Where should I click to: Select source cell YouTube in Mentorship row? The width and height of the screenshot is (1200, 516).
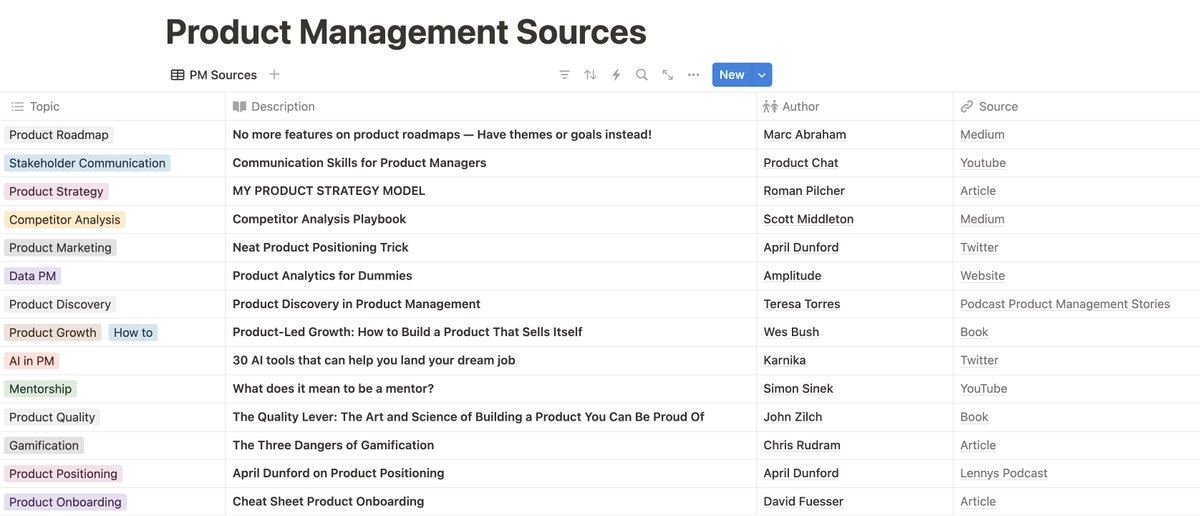[x=984, y=389]
